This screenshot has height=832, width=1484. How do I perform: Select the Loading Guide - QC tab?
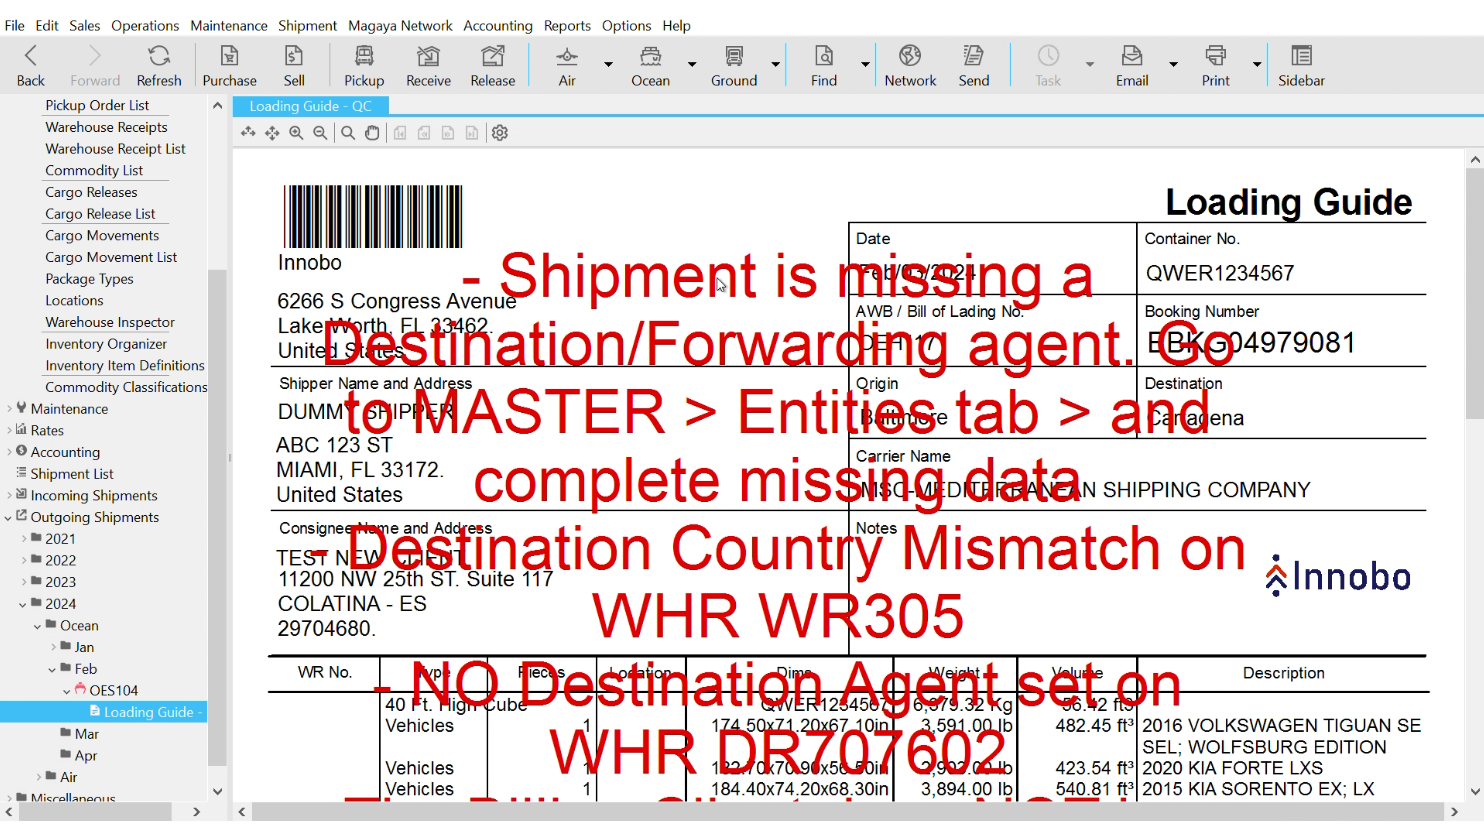[310, 106]
